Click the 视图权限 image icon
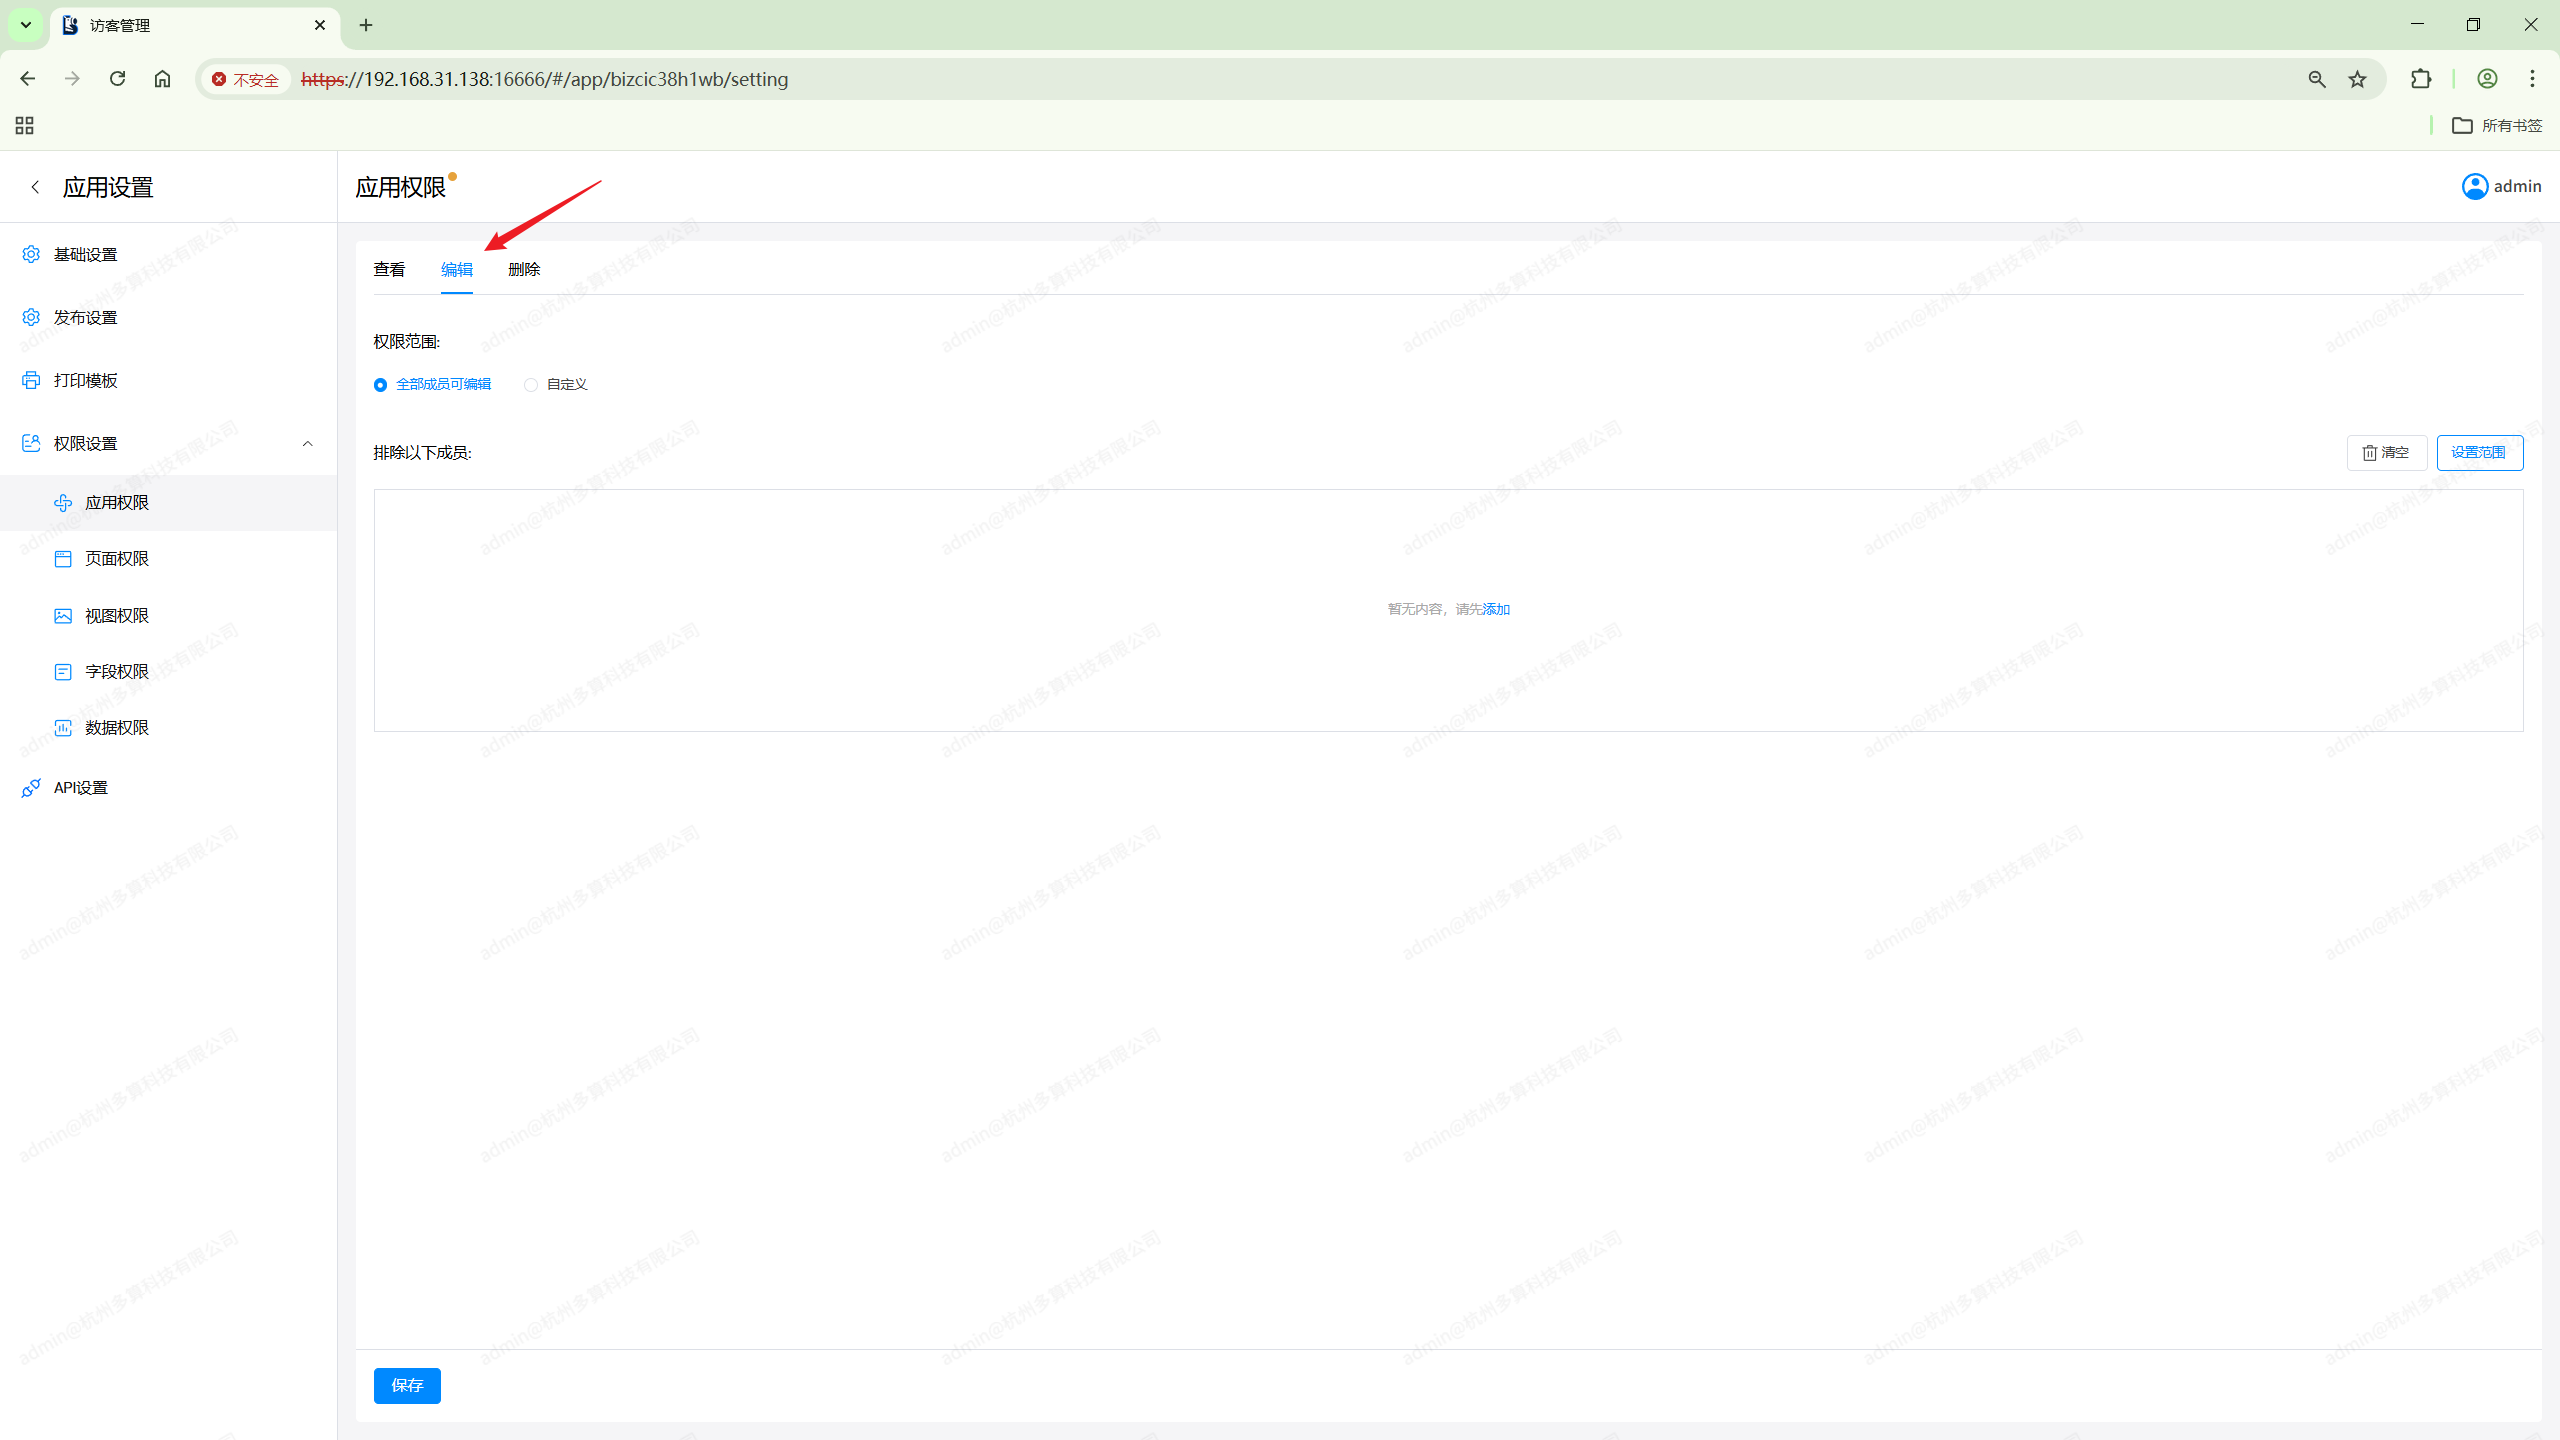This screenshot has height=1440, width=2560. 63,616
